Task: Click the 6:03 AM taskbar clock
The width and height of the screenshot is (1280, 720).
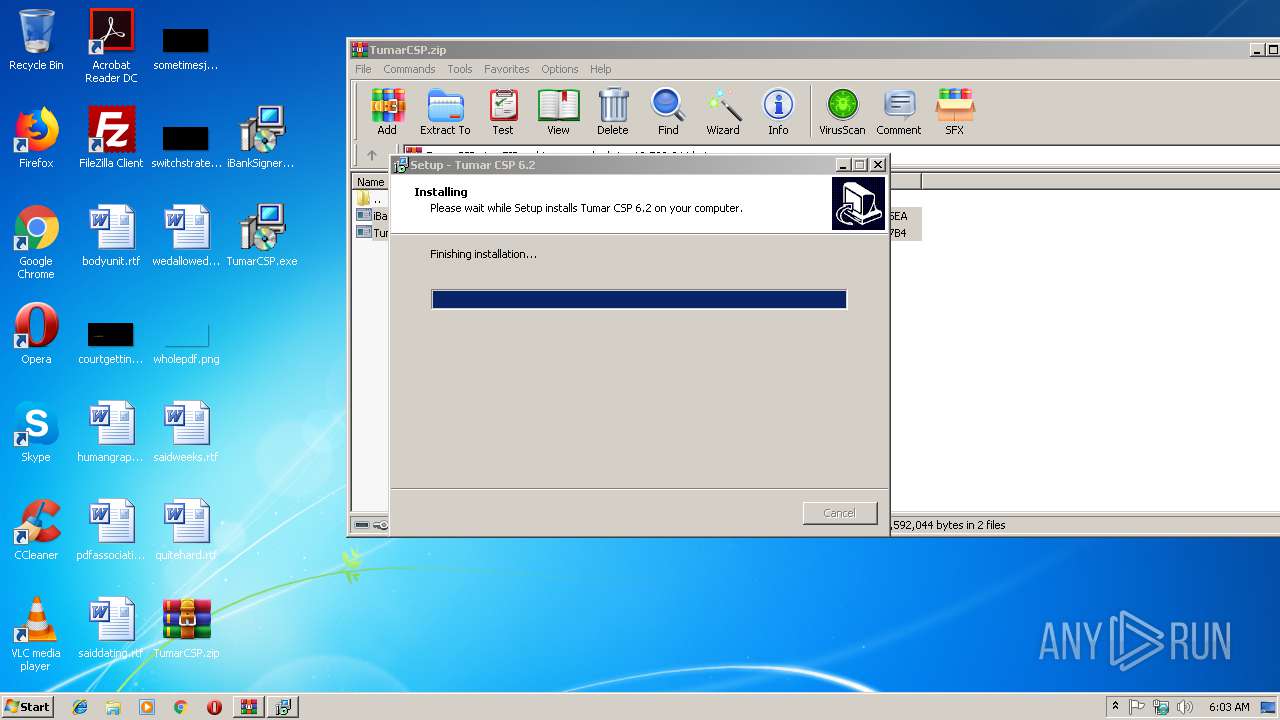Action: (1229, 707)
